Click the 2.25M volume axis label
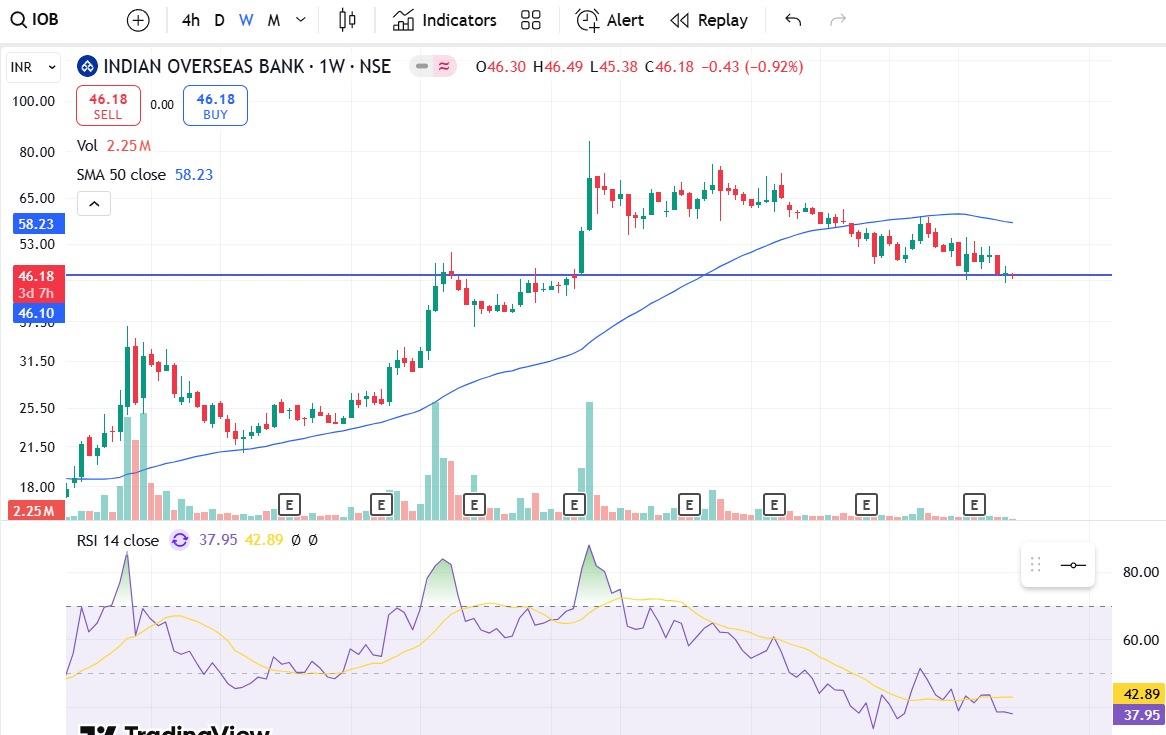Viewport: 1166px width, 735px height. 36,511
